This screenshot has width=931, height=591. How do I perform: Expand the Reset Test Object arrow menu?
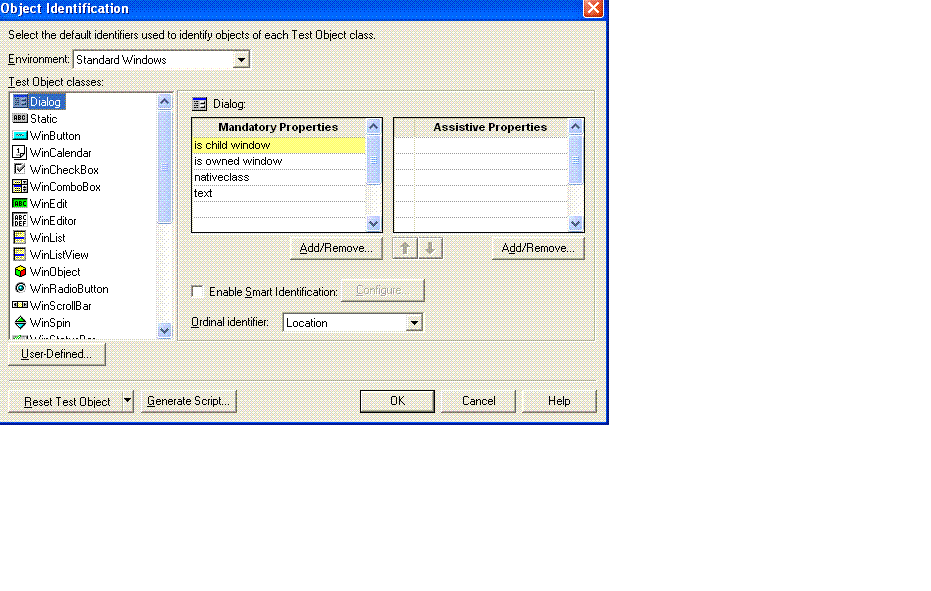127,401
